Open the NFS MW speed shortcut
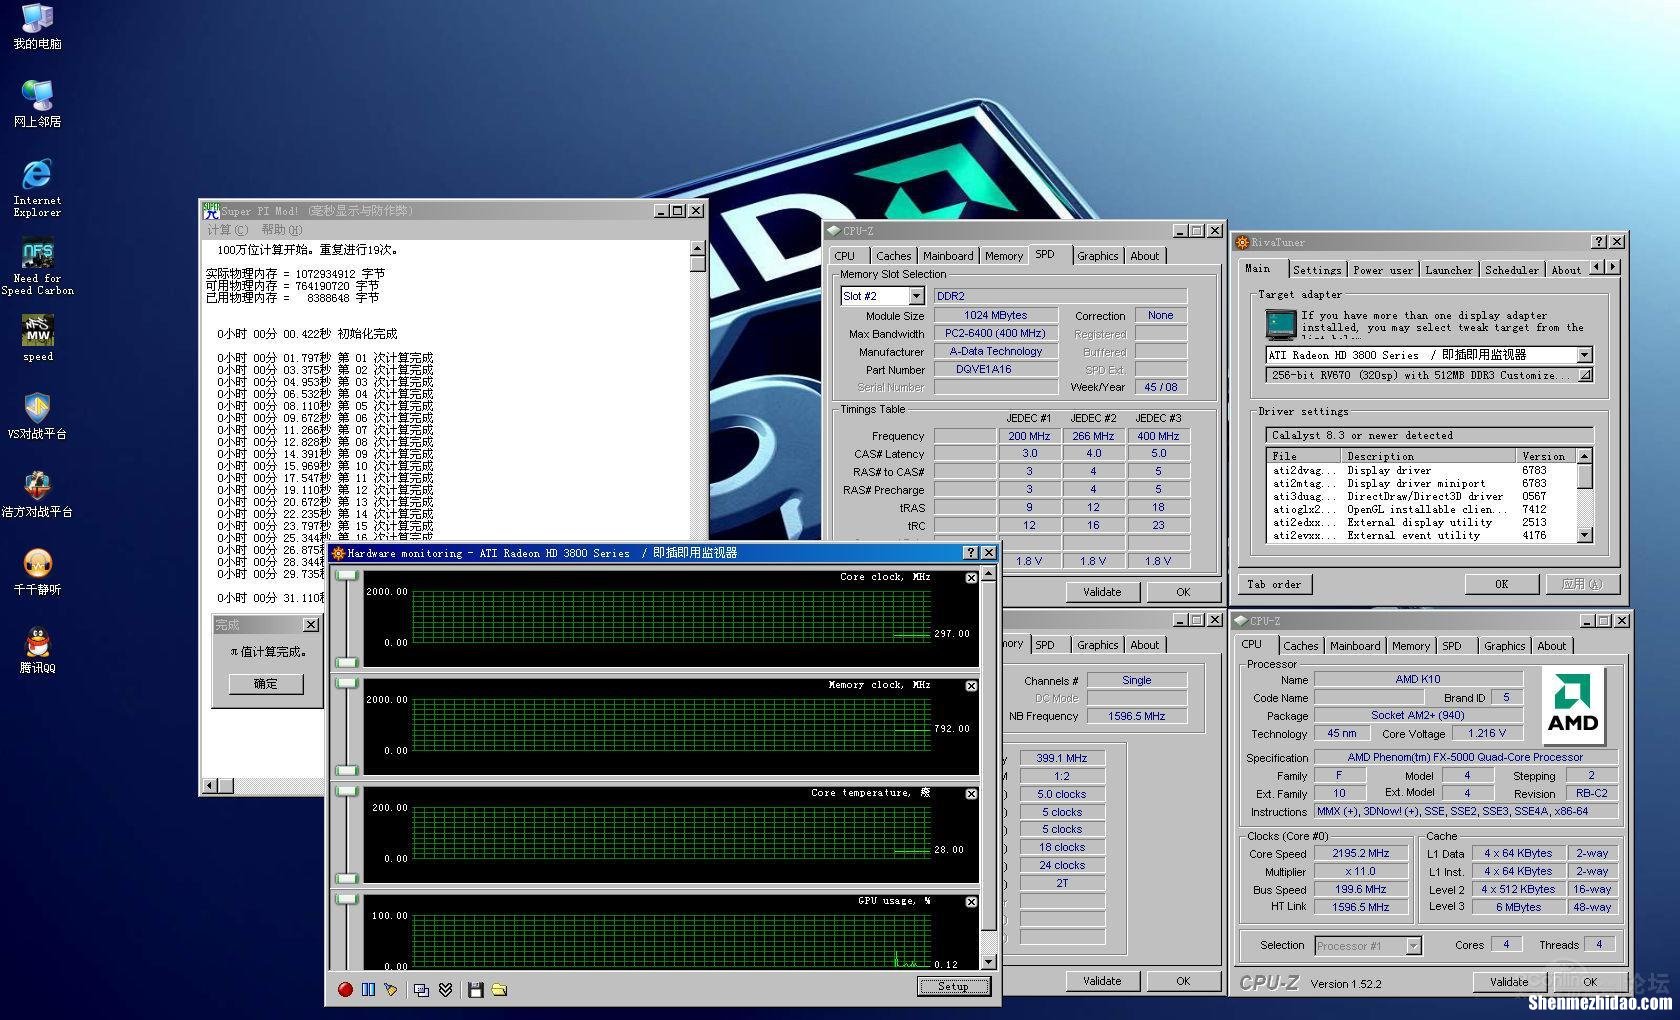This screenshot has width=1680, height=1020. coord(38,338)
